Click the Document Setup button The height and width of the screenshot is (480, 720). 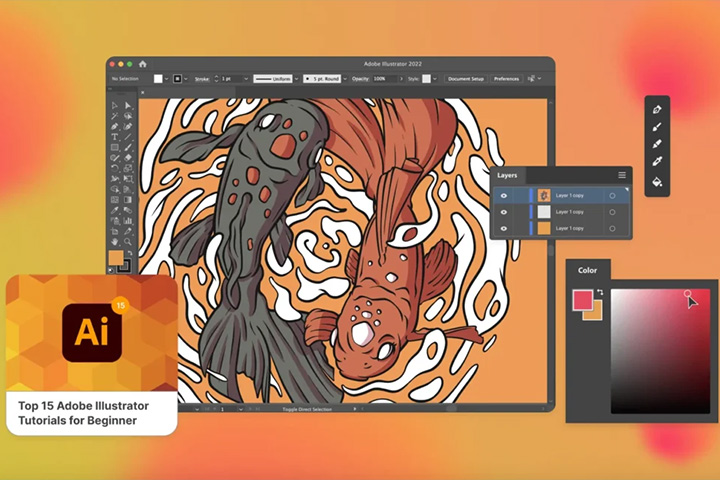tap(466, 79)
